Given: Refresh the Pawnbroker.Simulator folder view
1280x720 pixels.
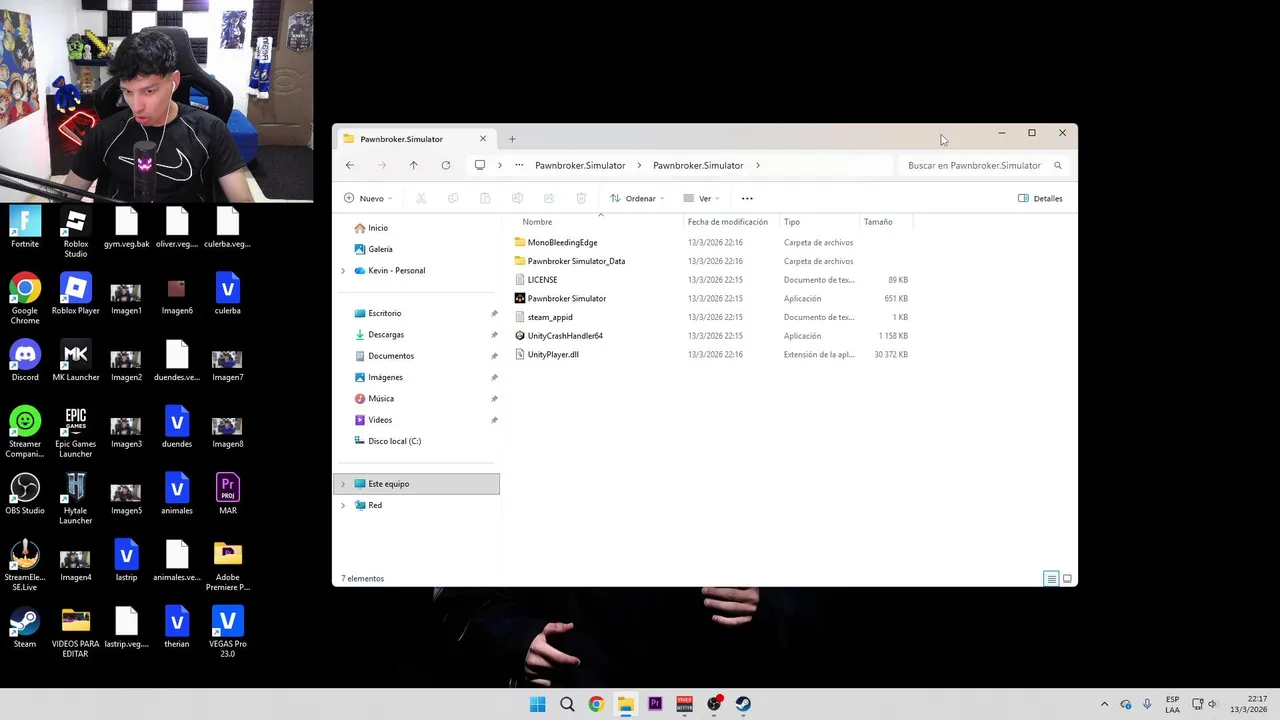Looking at the screenshot, I should point(446,165).
